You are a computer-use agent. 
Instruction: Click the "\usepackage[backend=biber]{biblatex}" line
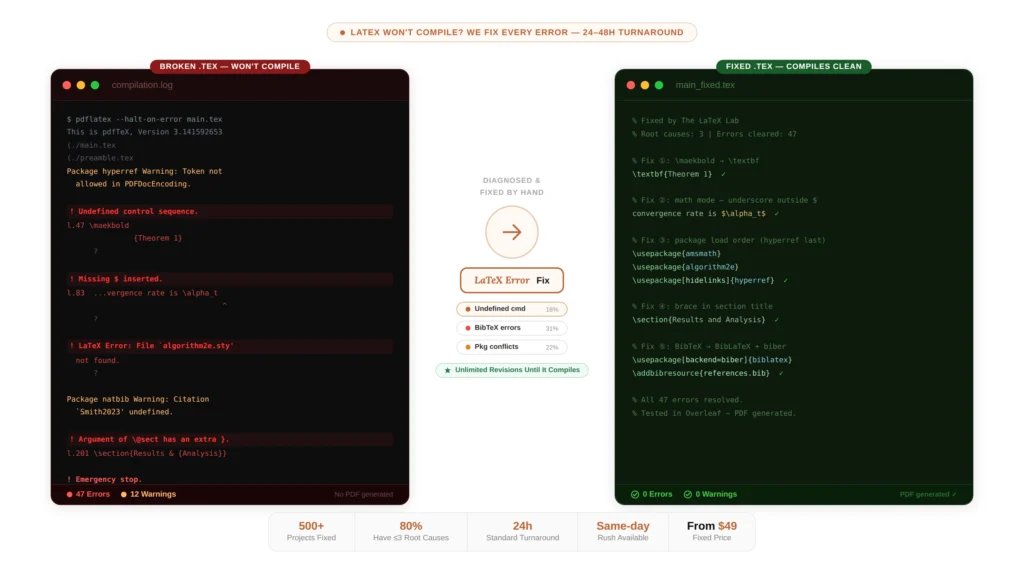click(x=712, y=360)
